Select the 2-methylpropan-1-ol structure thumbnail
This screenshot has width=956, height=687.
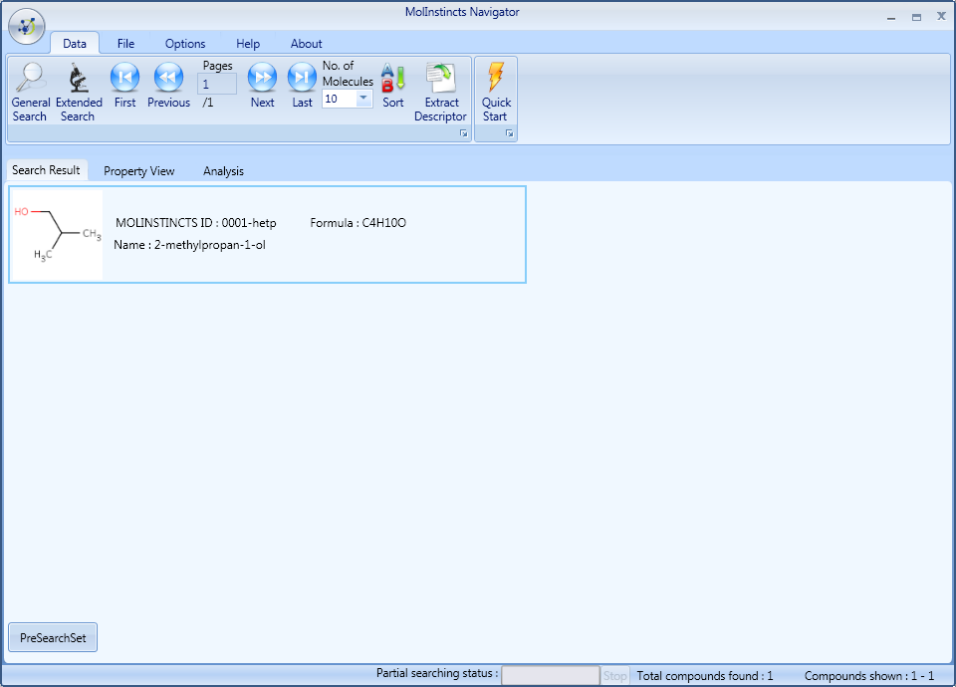coord(57,235)
